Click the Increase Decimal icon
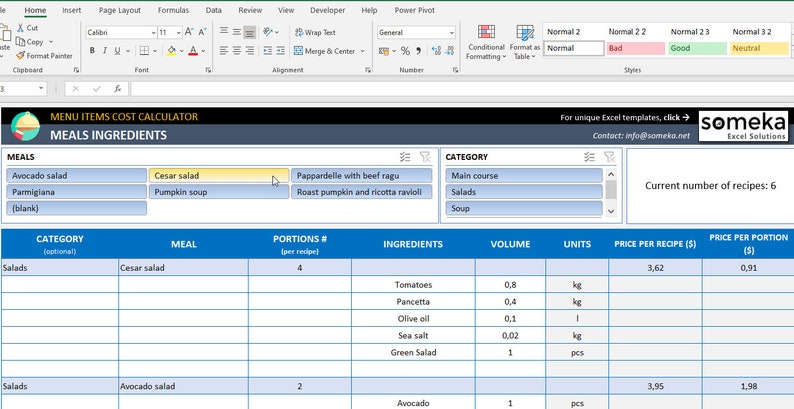 (436, 51)
